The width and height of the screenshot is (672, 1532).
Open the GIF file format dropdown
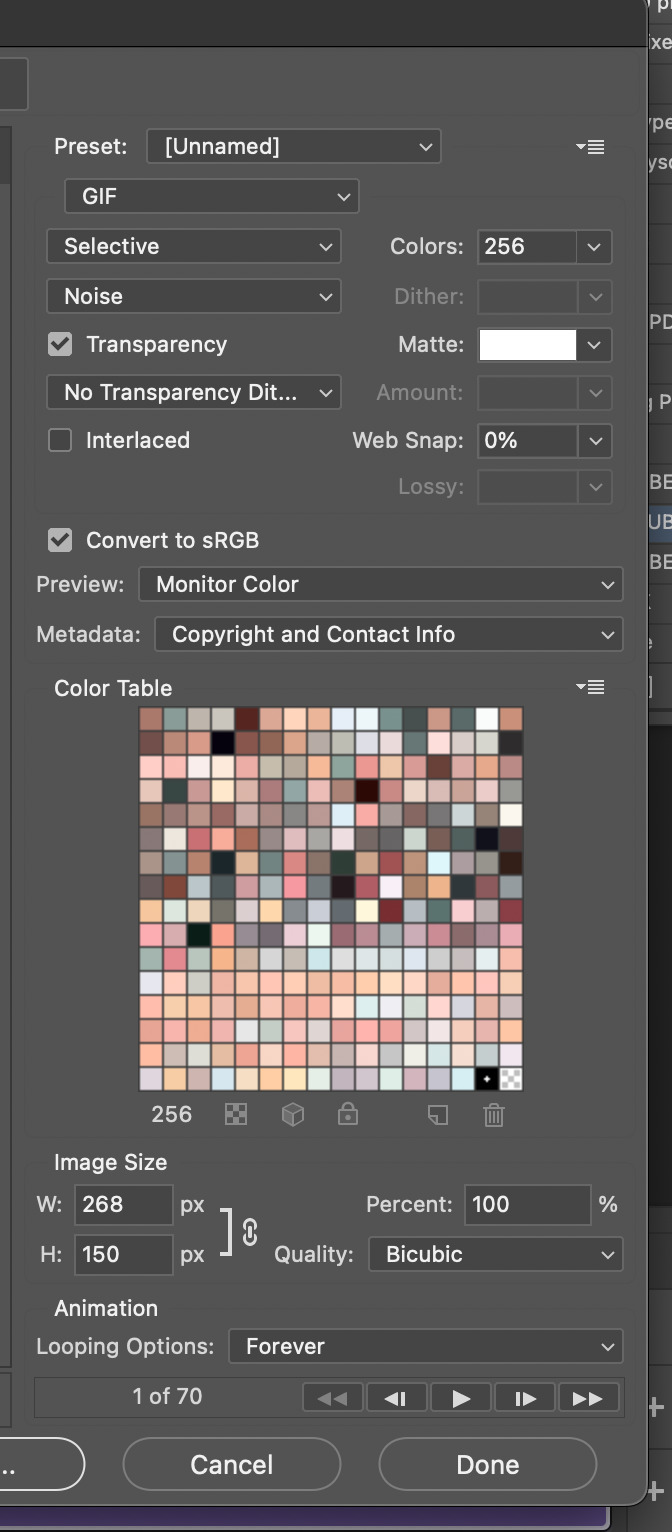point(211,196)
